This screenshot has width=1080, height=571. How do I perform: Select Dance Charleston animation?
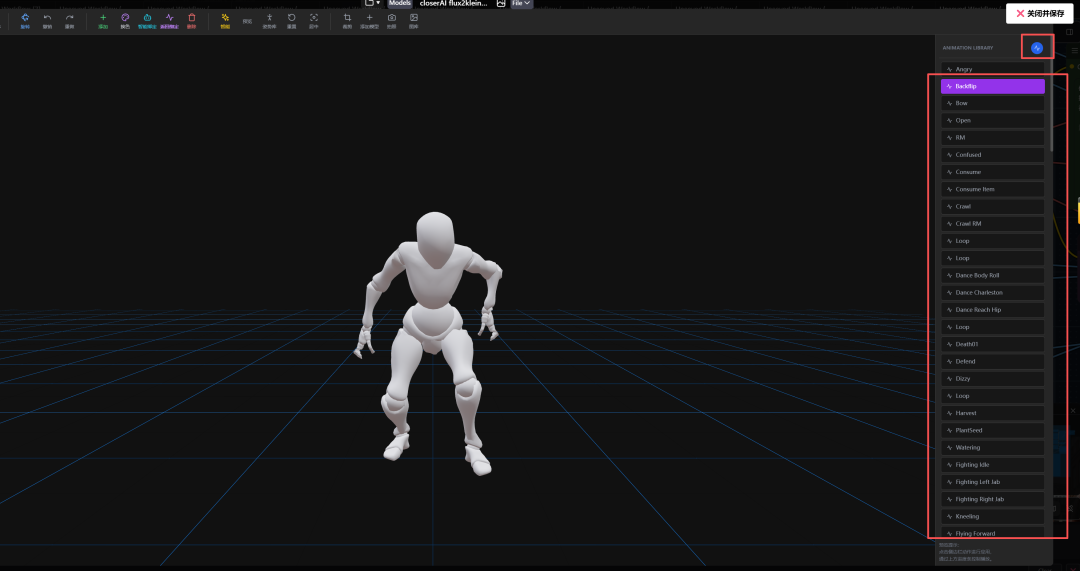[x=993, y=293]
